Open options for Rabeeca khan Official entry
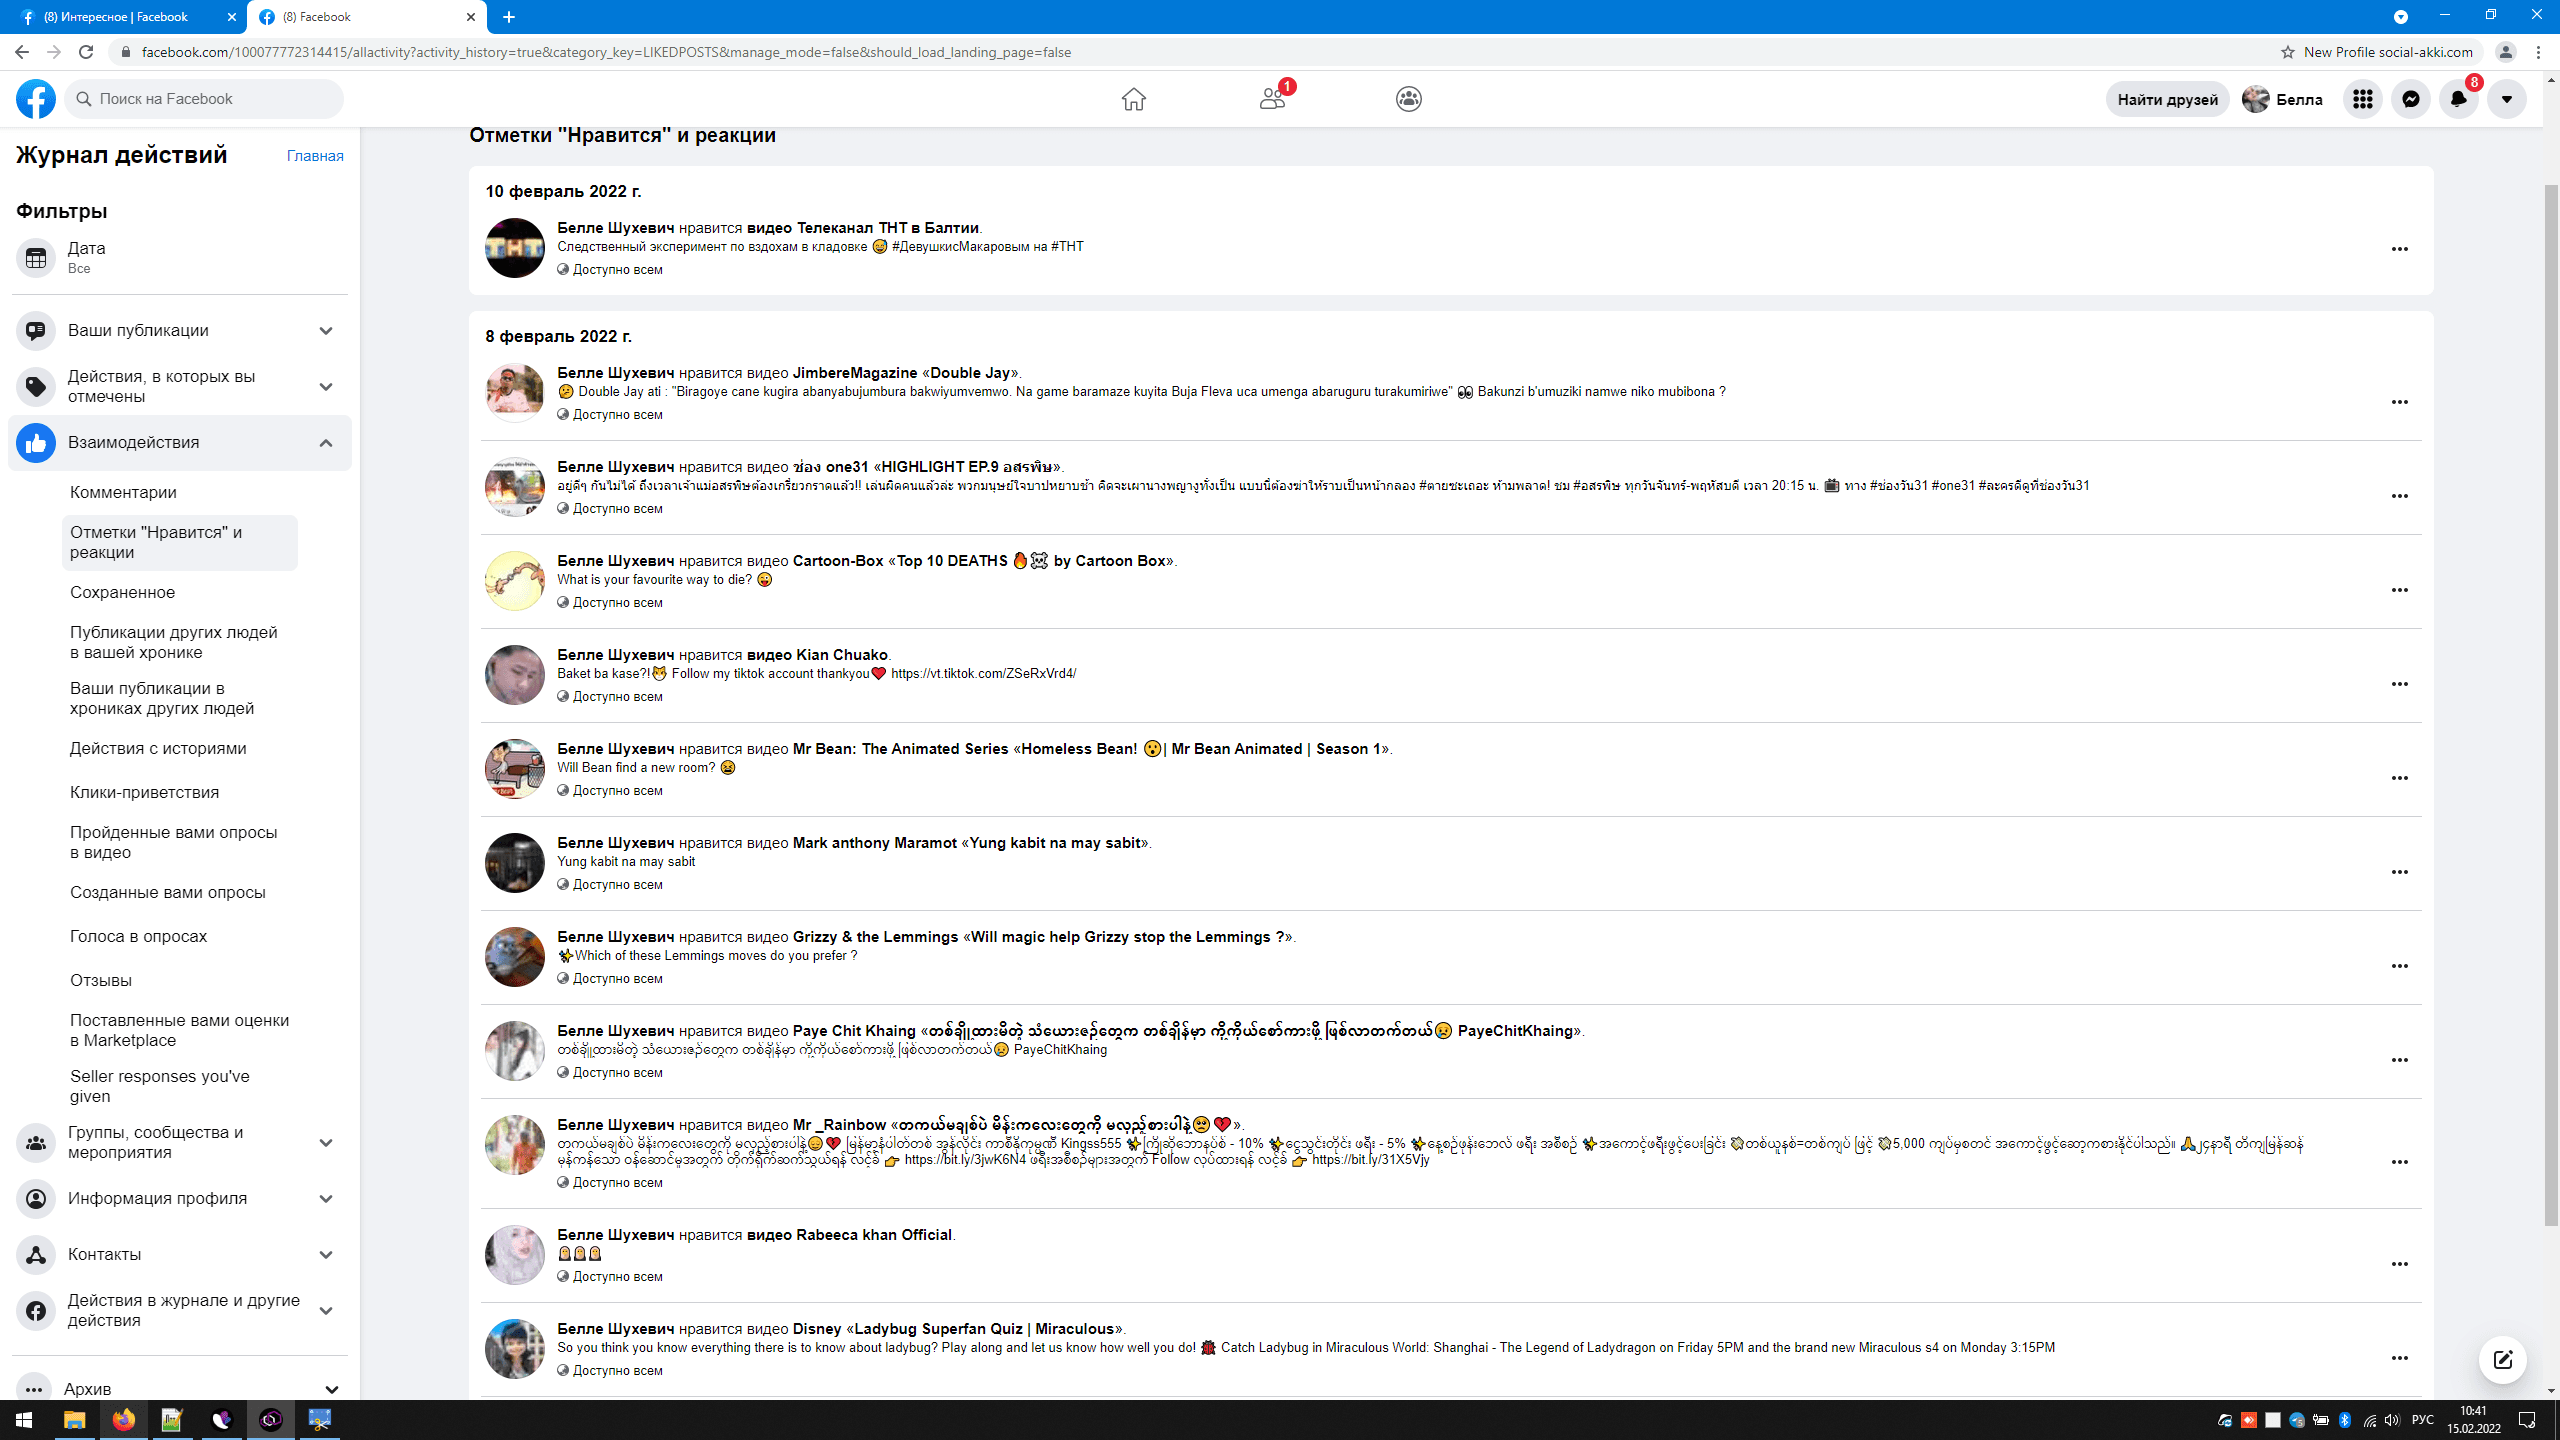This screenshot has width=2560, height=1440. point(2399,1264)
